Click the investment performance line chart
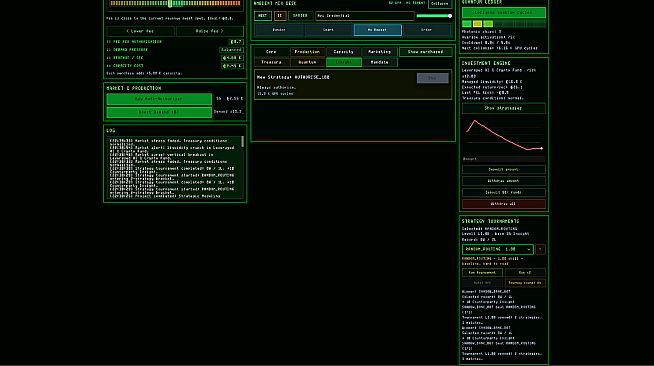Image resolution: width=654 pixels, height=366 pixels. pyautogui.click(x=503, y=135)
